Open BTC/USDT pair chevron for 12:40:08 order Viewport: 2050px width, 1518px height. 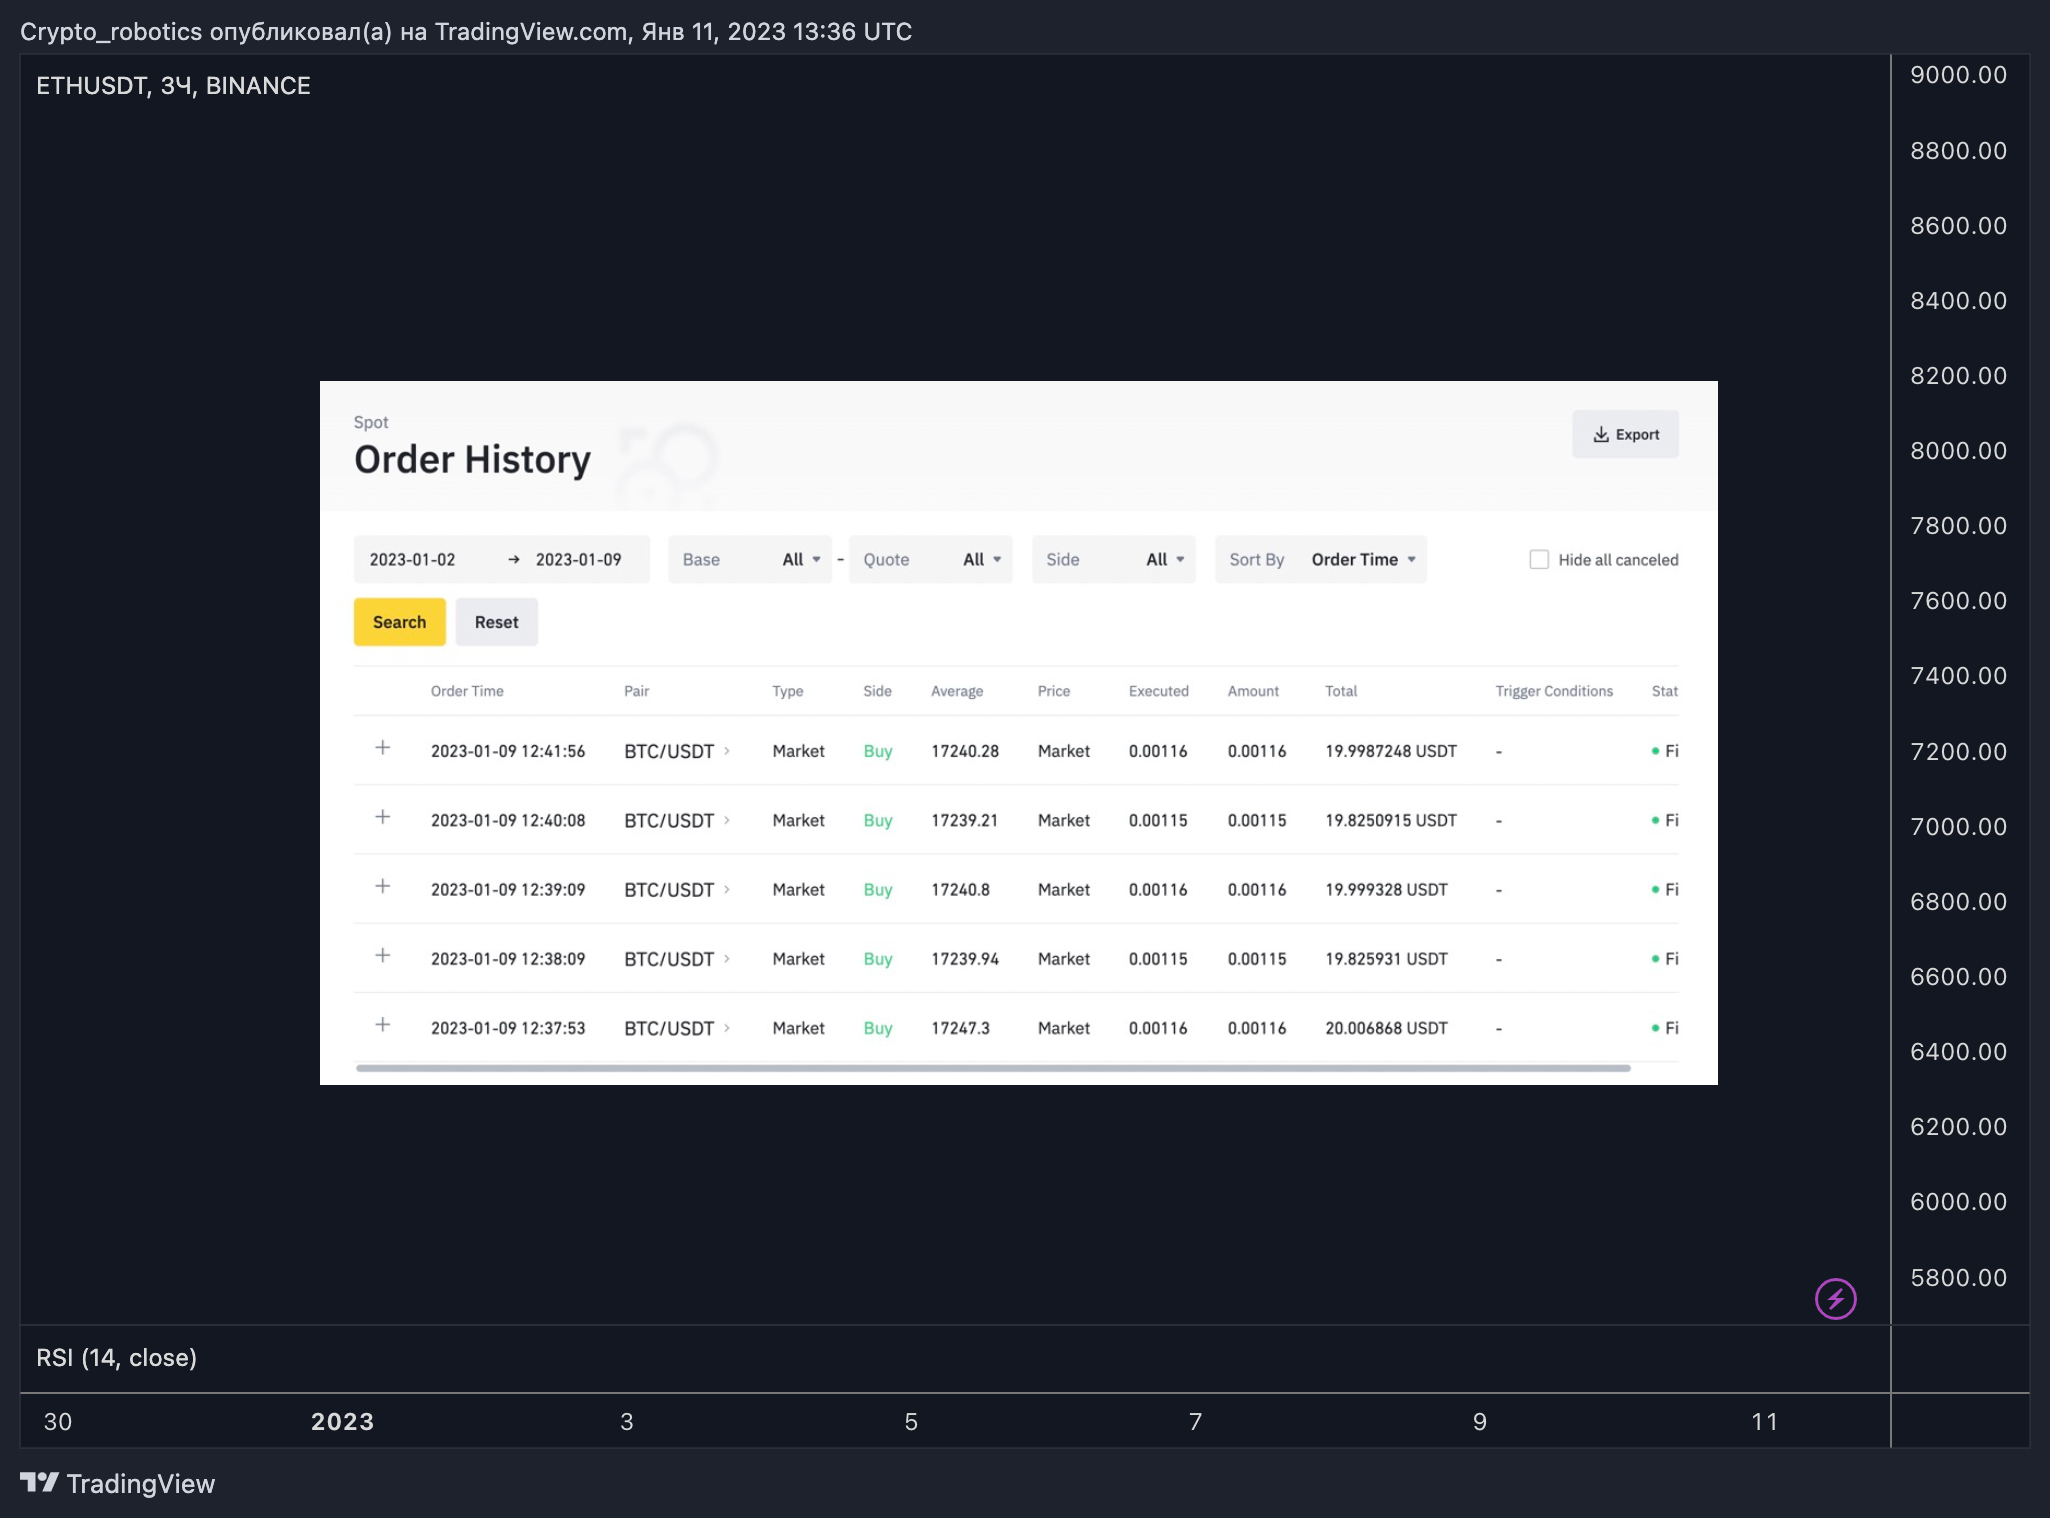coord(727,820)
